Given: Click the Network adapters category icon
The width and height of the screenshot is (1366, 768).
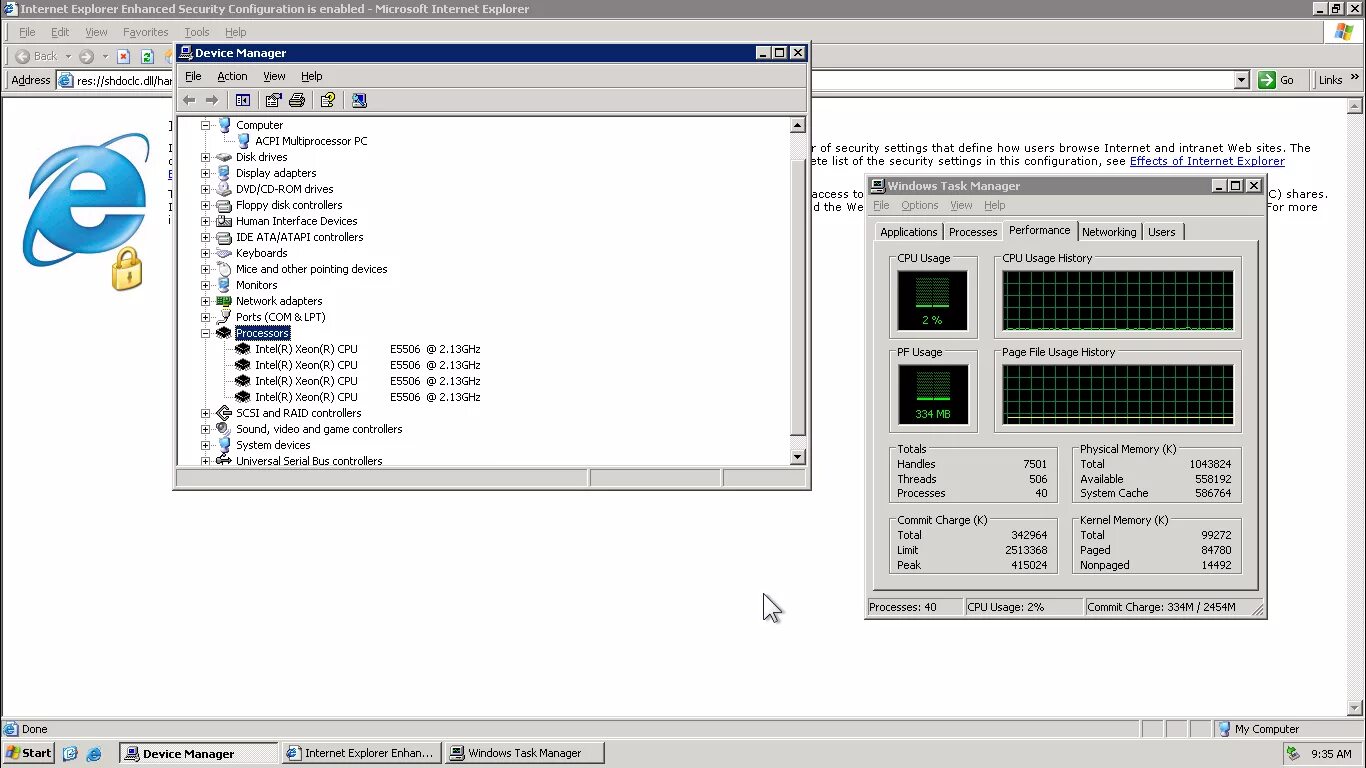Looking at the screenshot, I should (224, 301).
